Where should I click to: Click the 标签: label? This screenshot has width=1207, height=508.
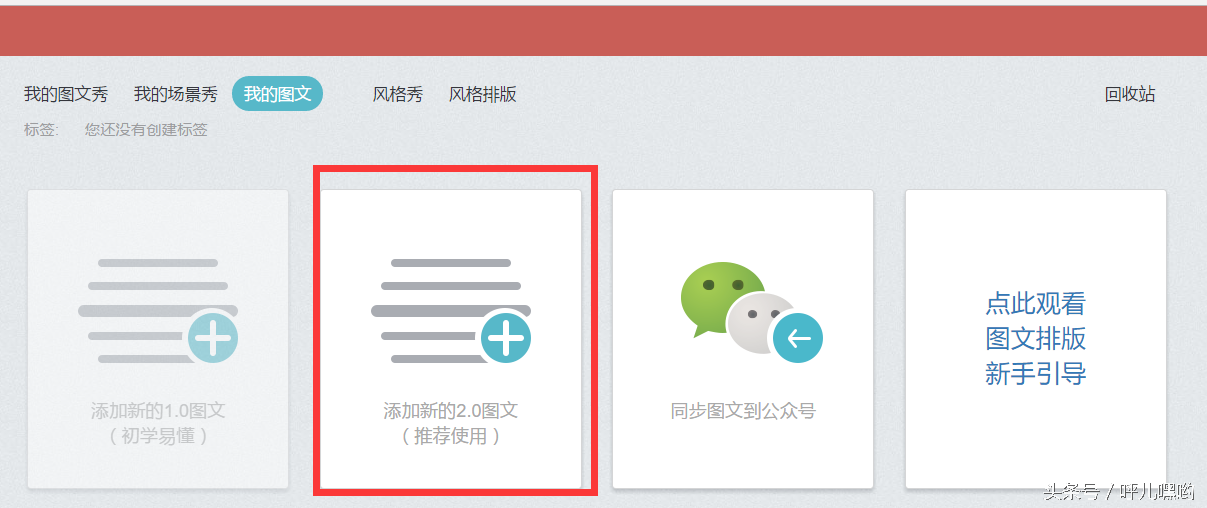click(41, 130)
